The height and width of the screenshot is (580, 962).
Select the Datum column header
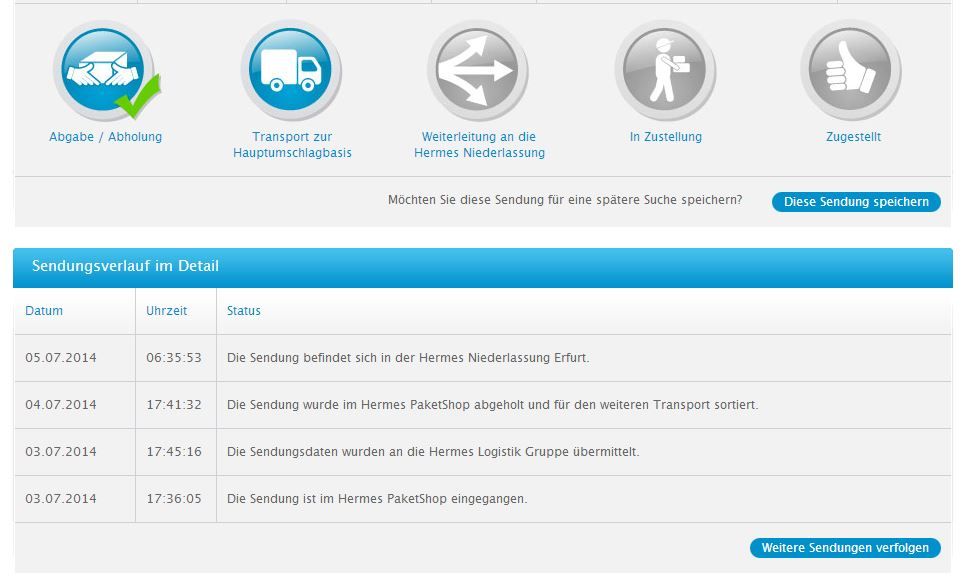(x=44, y=310)
